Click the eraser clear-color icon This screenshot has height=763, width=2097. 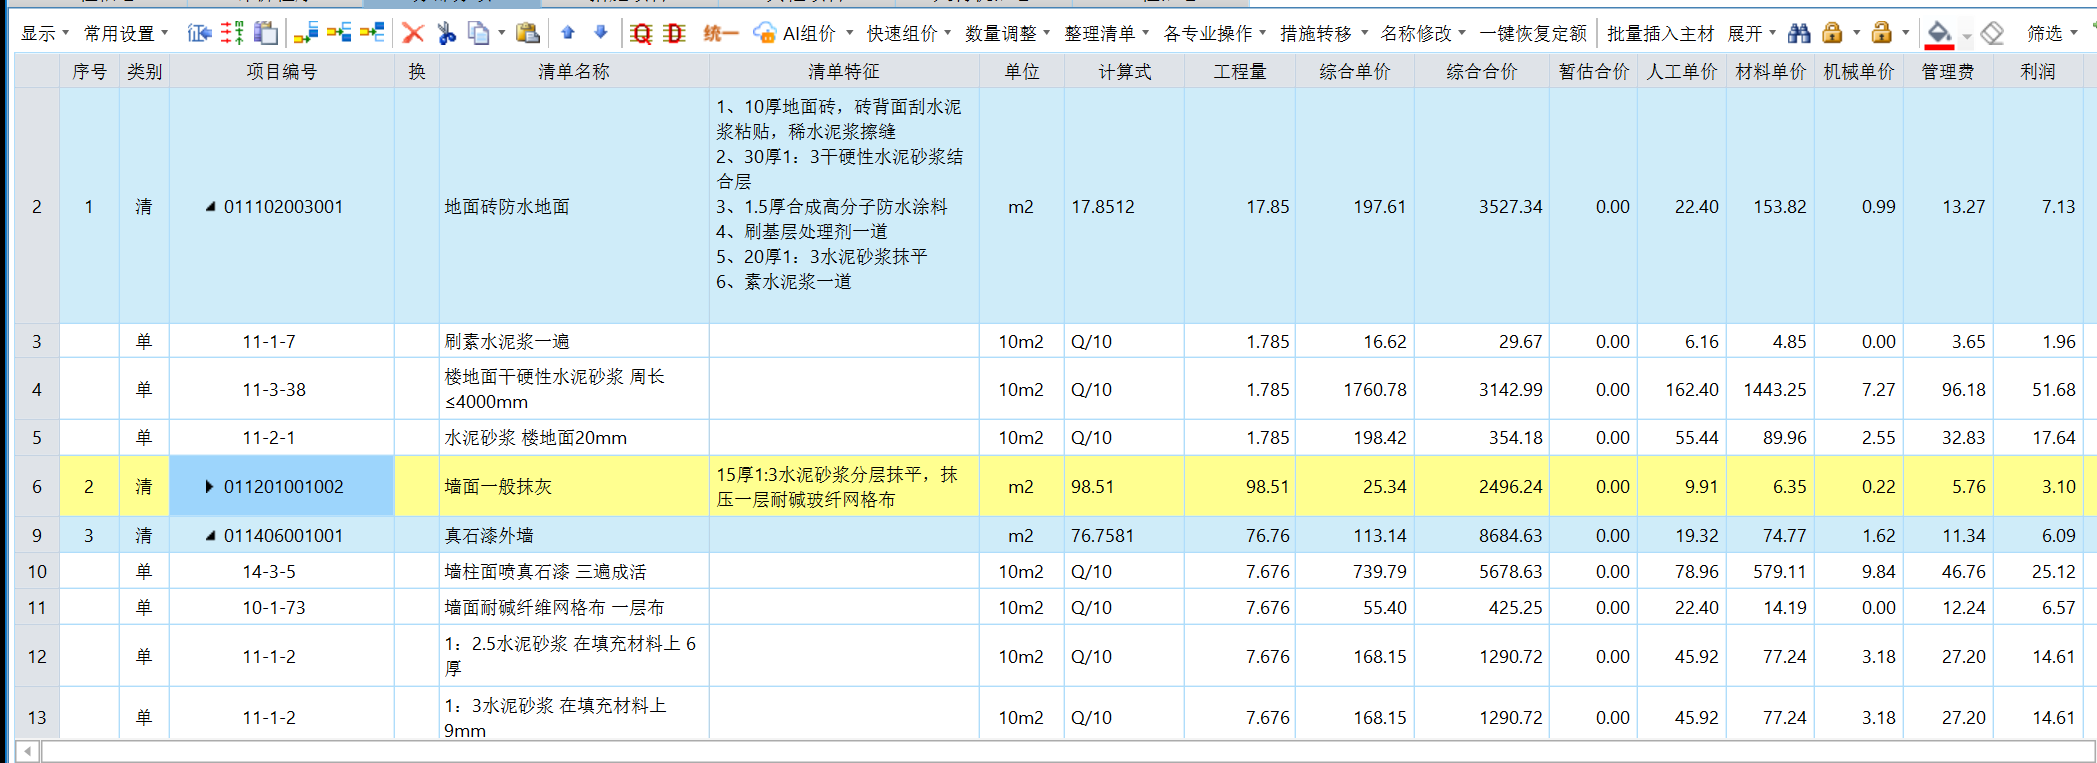tap(1992, 33)
